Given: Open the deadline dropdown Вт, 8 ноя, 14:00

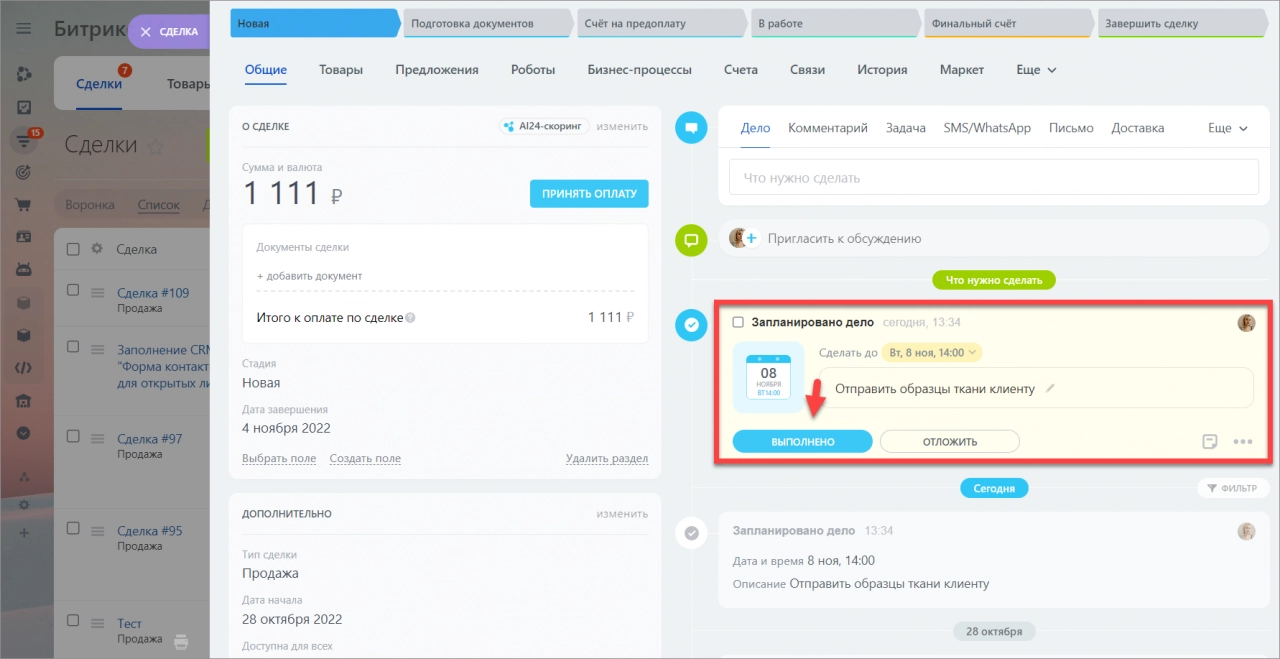Looking at the screenshot, I should [931, 352].
